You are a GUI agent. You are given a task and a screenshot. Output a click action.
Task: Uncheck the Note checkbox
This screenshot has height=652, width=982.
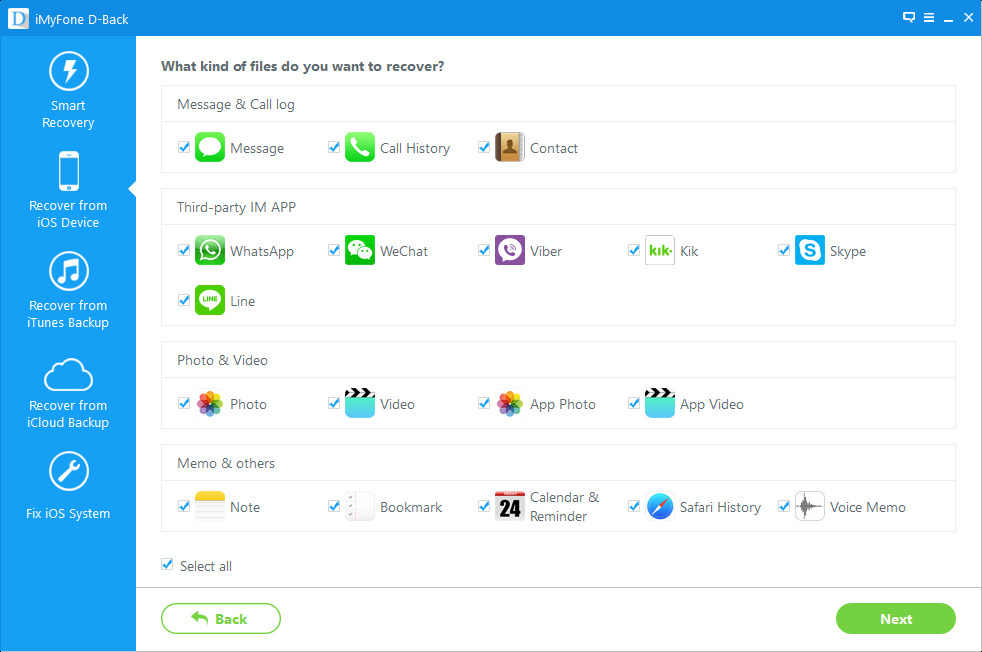[183, 505]
